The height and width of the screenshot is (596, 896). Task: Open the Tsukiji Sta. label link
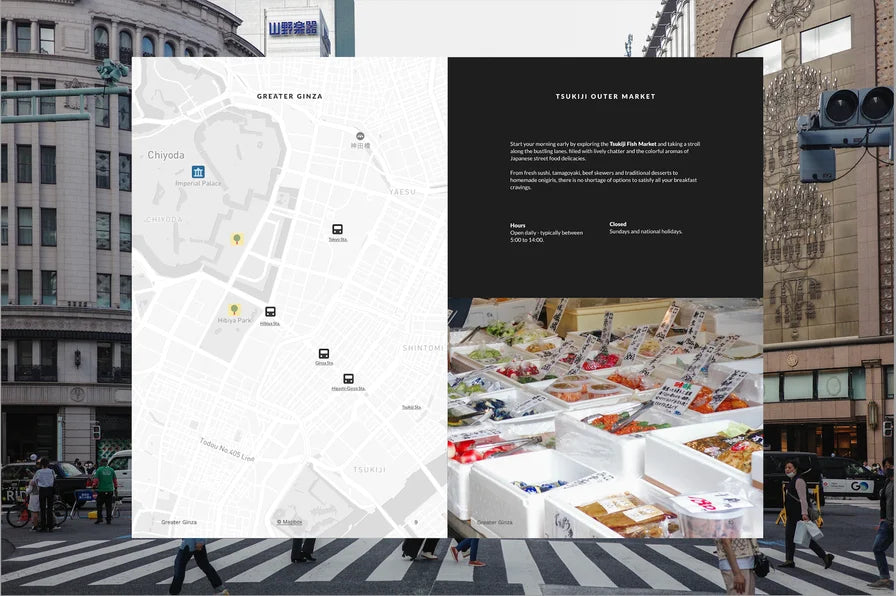coord(411,407)
